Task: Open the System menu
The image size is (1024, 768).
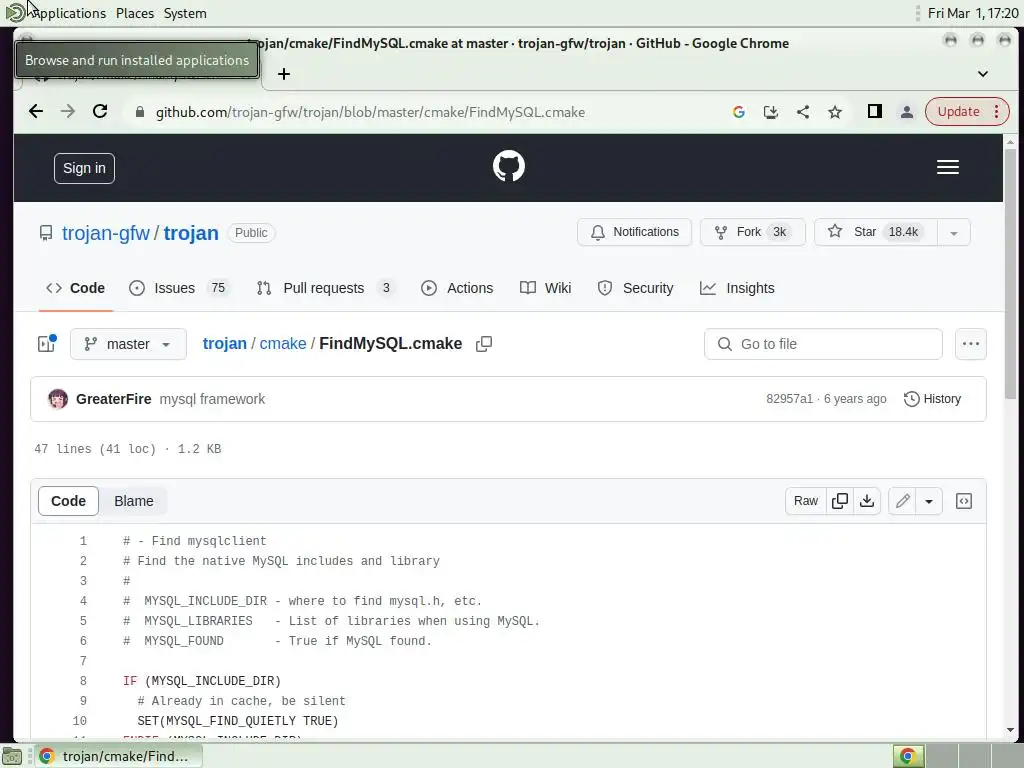Action: pyautogui.click(x=185, y=13)
